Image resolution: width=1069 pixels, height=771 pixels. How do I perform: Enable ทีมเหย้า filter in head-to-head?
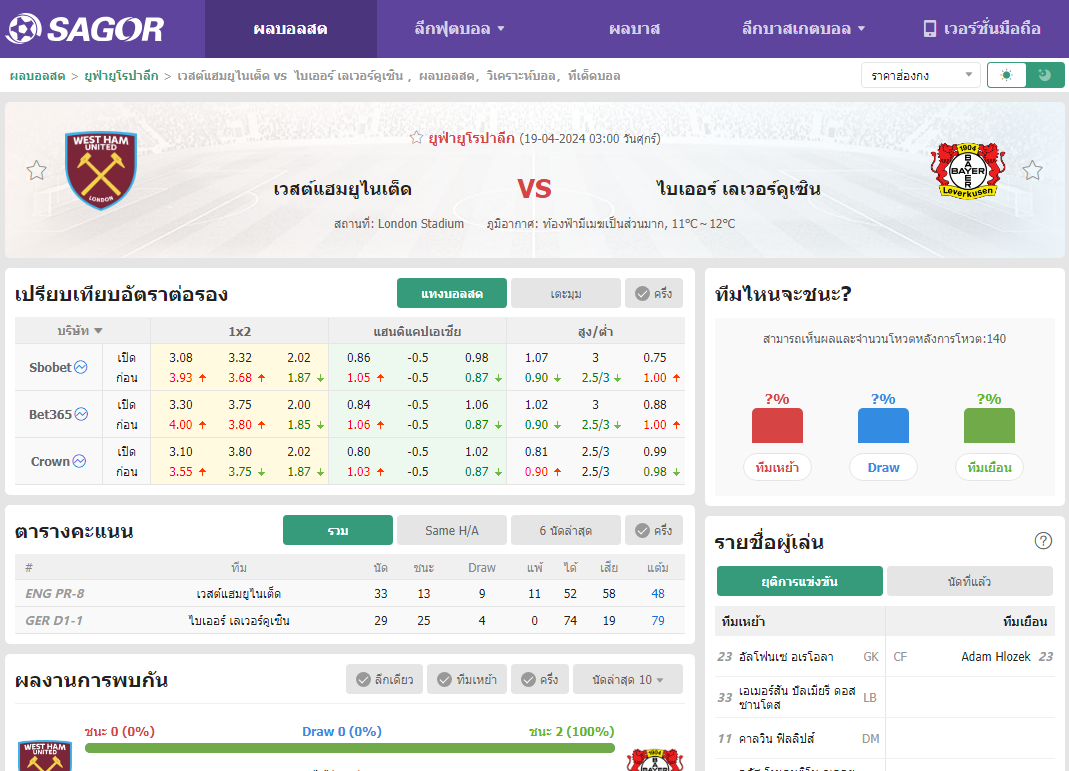pos(467,679)
